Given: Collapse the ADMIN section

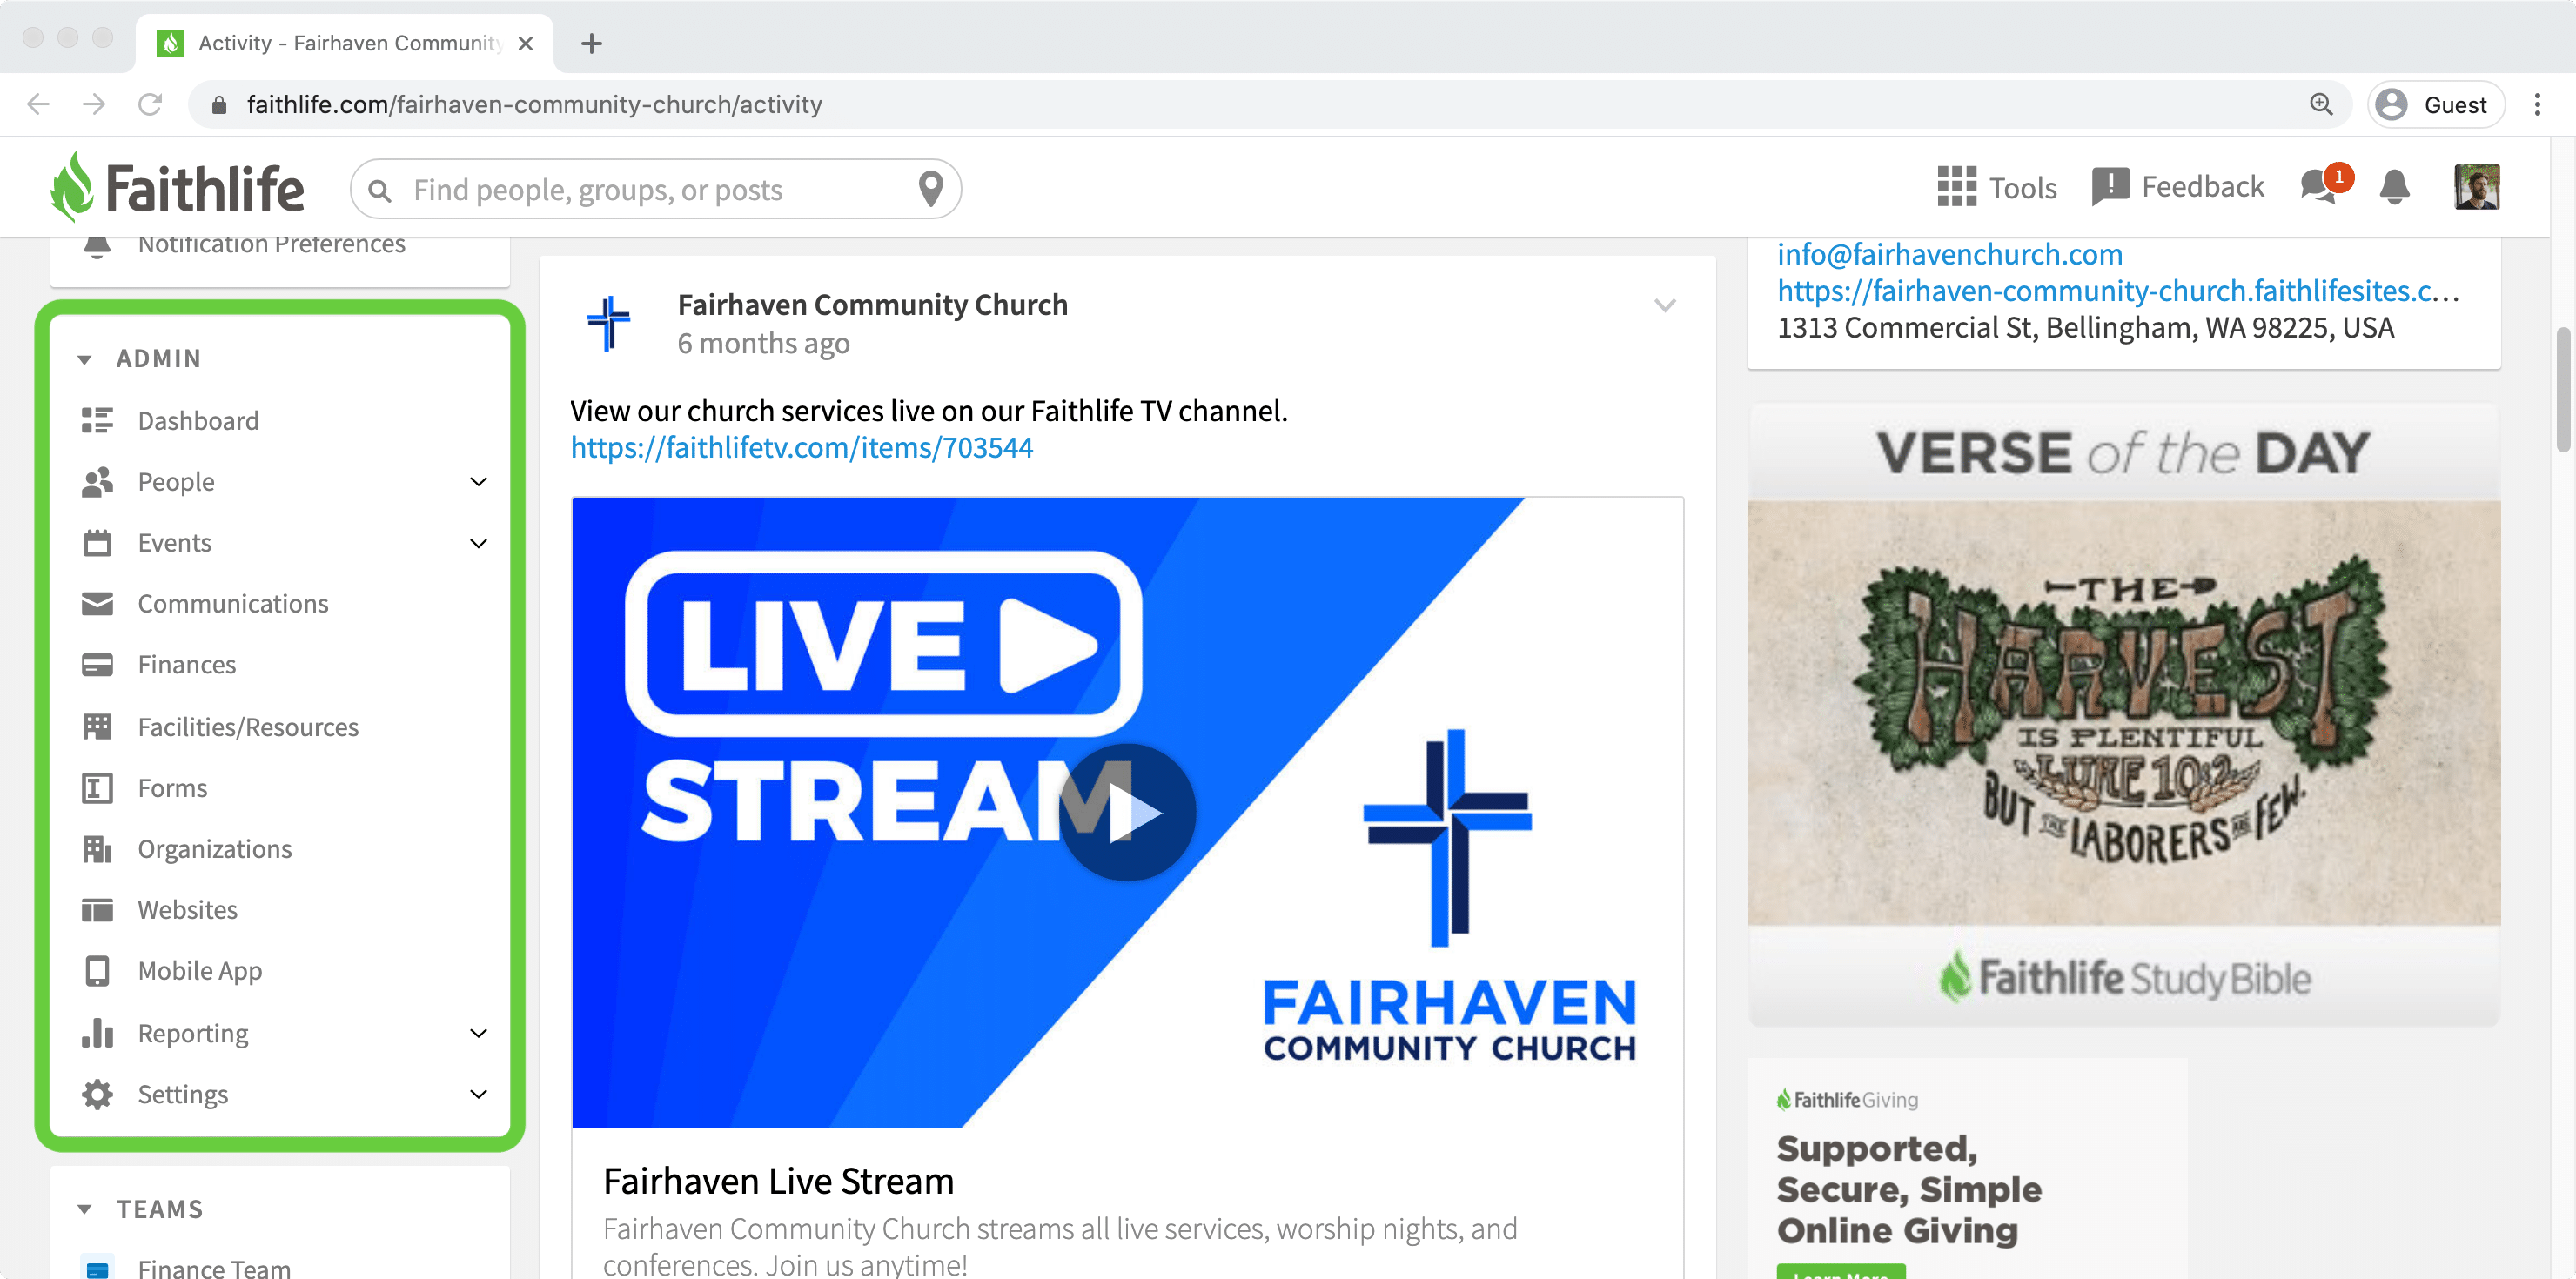Looking at the screenshot, I should [x=84, y=359].
